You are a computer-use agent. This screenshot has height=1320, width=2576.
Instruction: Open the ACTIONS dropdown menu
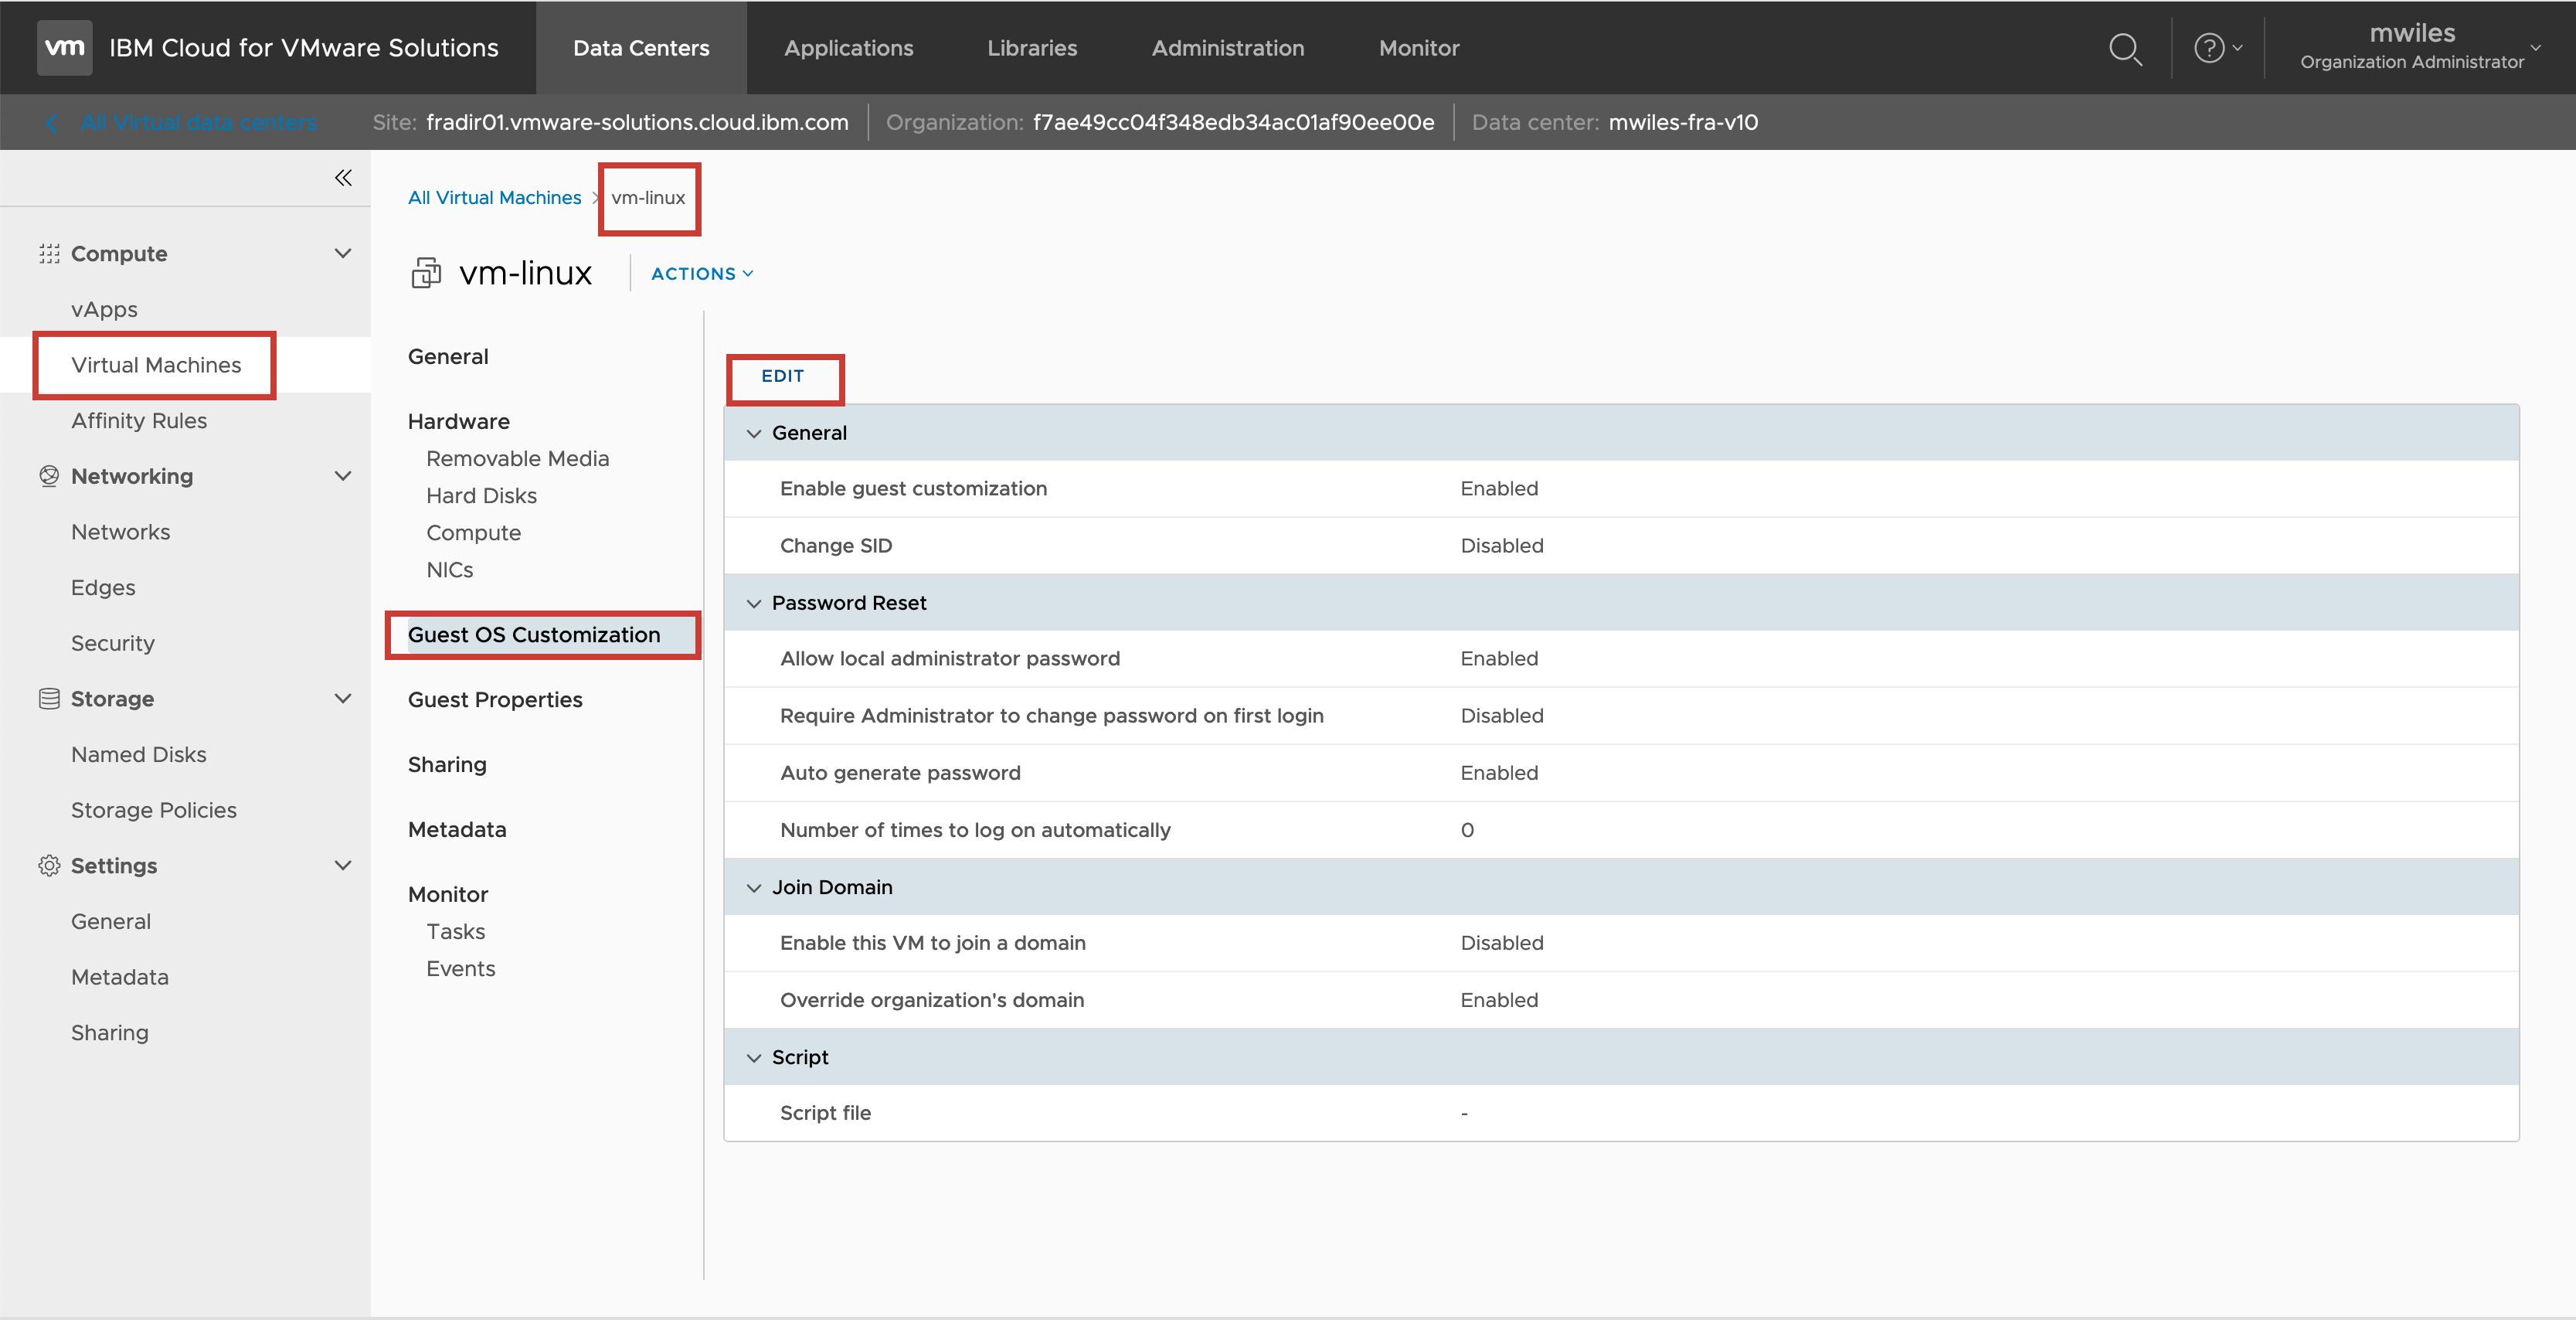click(x=702, y=274)
